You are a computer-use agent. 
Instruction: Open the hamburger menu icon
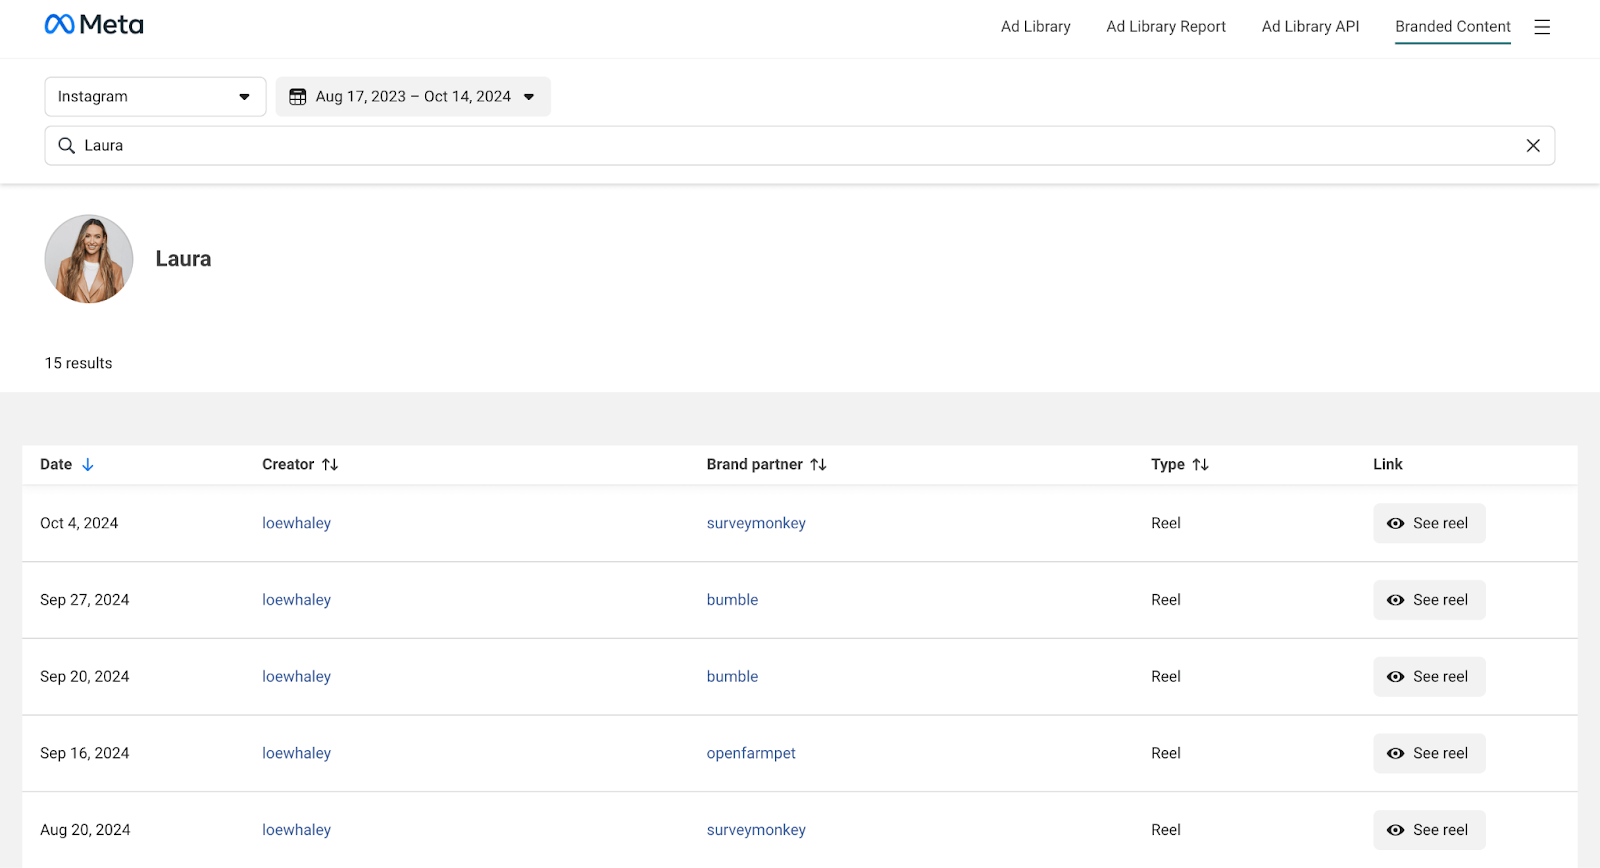[x=1542, y=27]
